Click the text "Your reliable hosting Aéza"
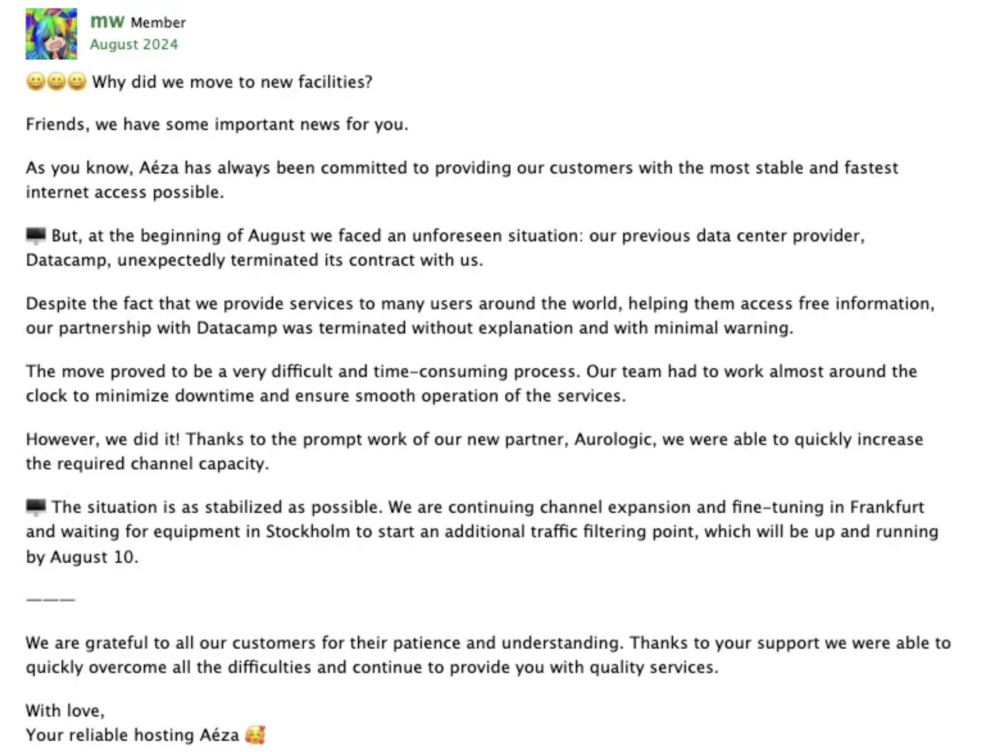1000x752 pixels. (132, 735)
